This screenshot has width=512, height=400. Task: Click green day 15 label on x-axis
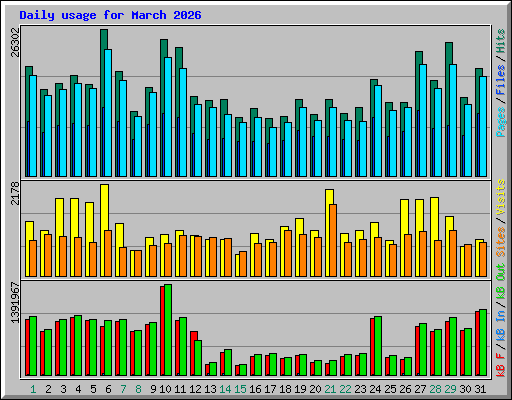(240, 389)
